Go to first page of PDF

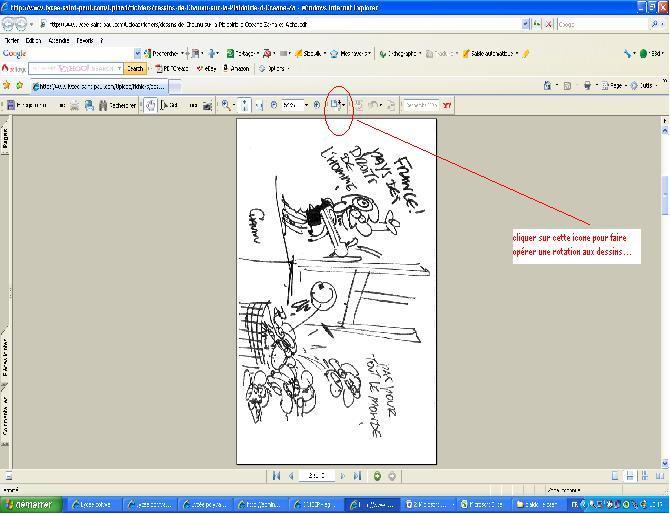pos(276,476)
